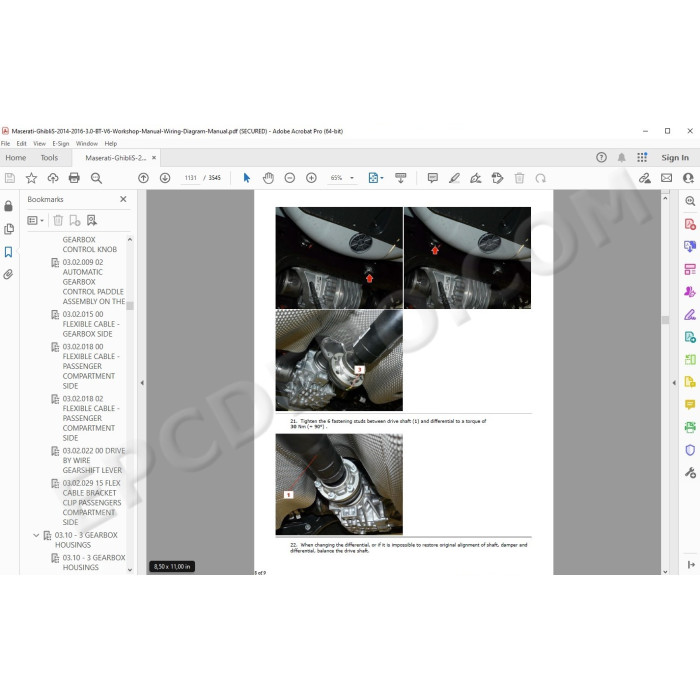Viewport: 700px width, 700px height.
Task: Add a new bookmark icon
Action: click(75, 220)
